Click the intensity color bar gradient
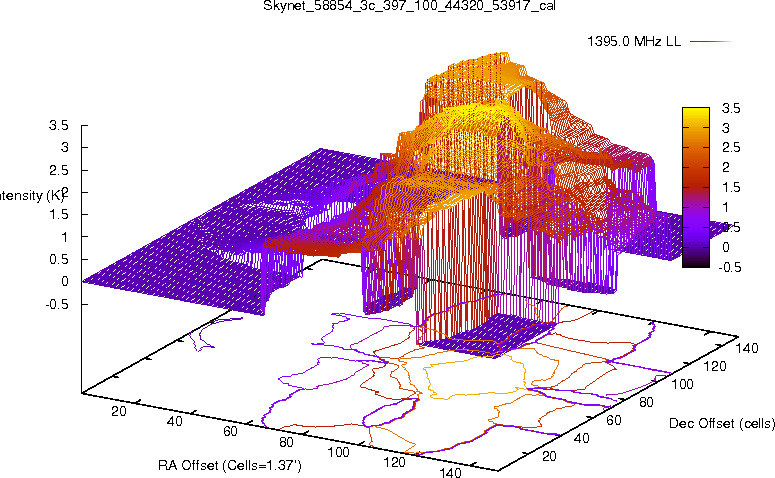The height and width of the screenshot is (478, 775). (x=695, y=187)
